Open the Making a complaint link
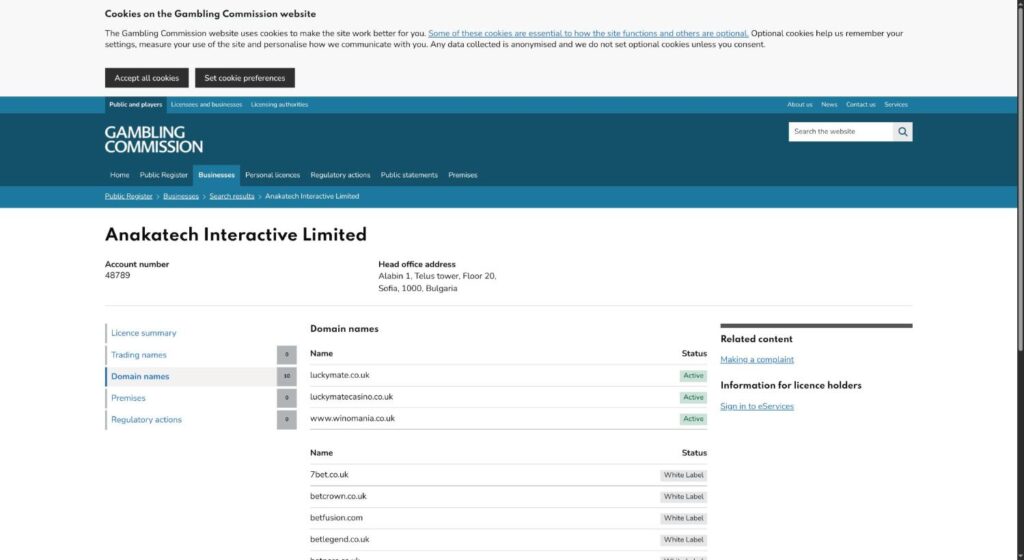The height and width of the screenshot is (560, 1024). point(757,360)
